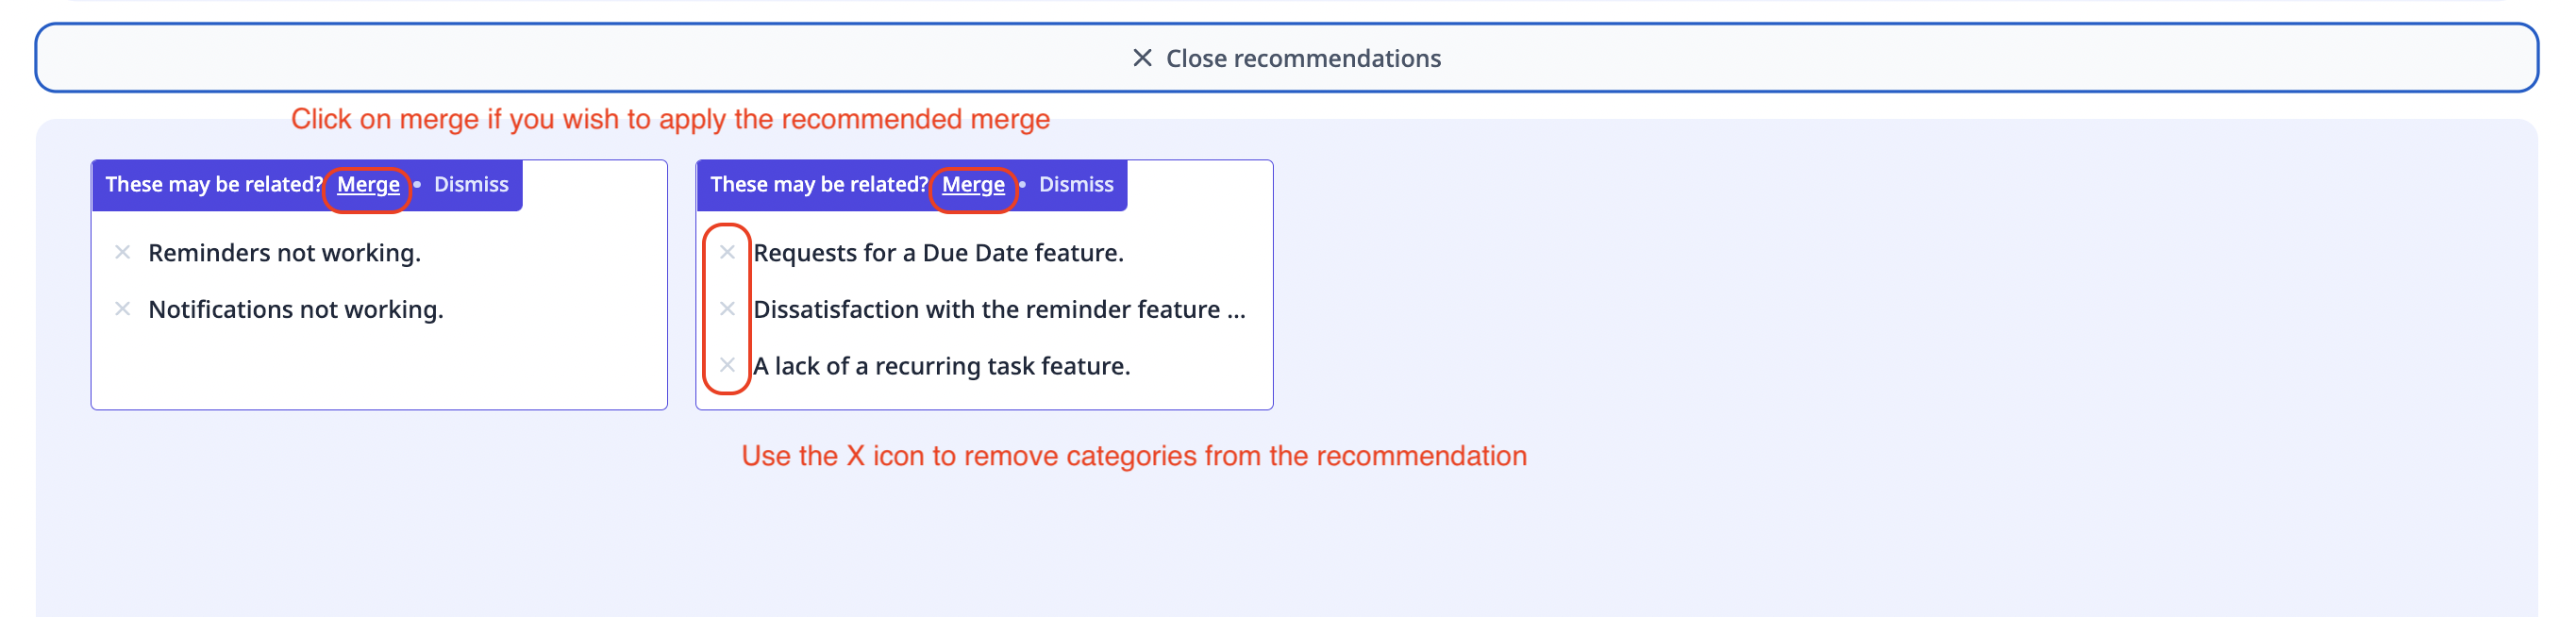This screenshot has width=2576, height=617.
Task: Open truncated "Dissatisfaction with the reminder feature ..." item
Action: (998, 310)
